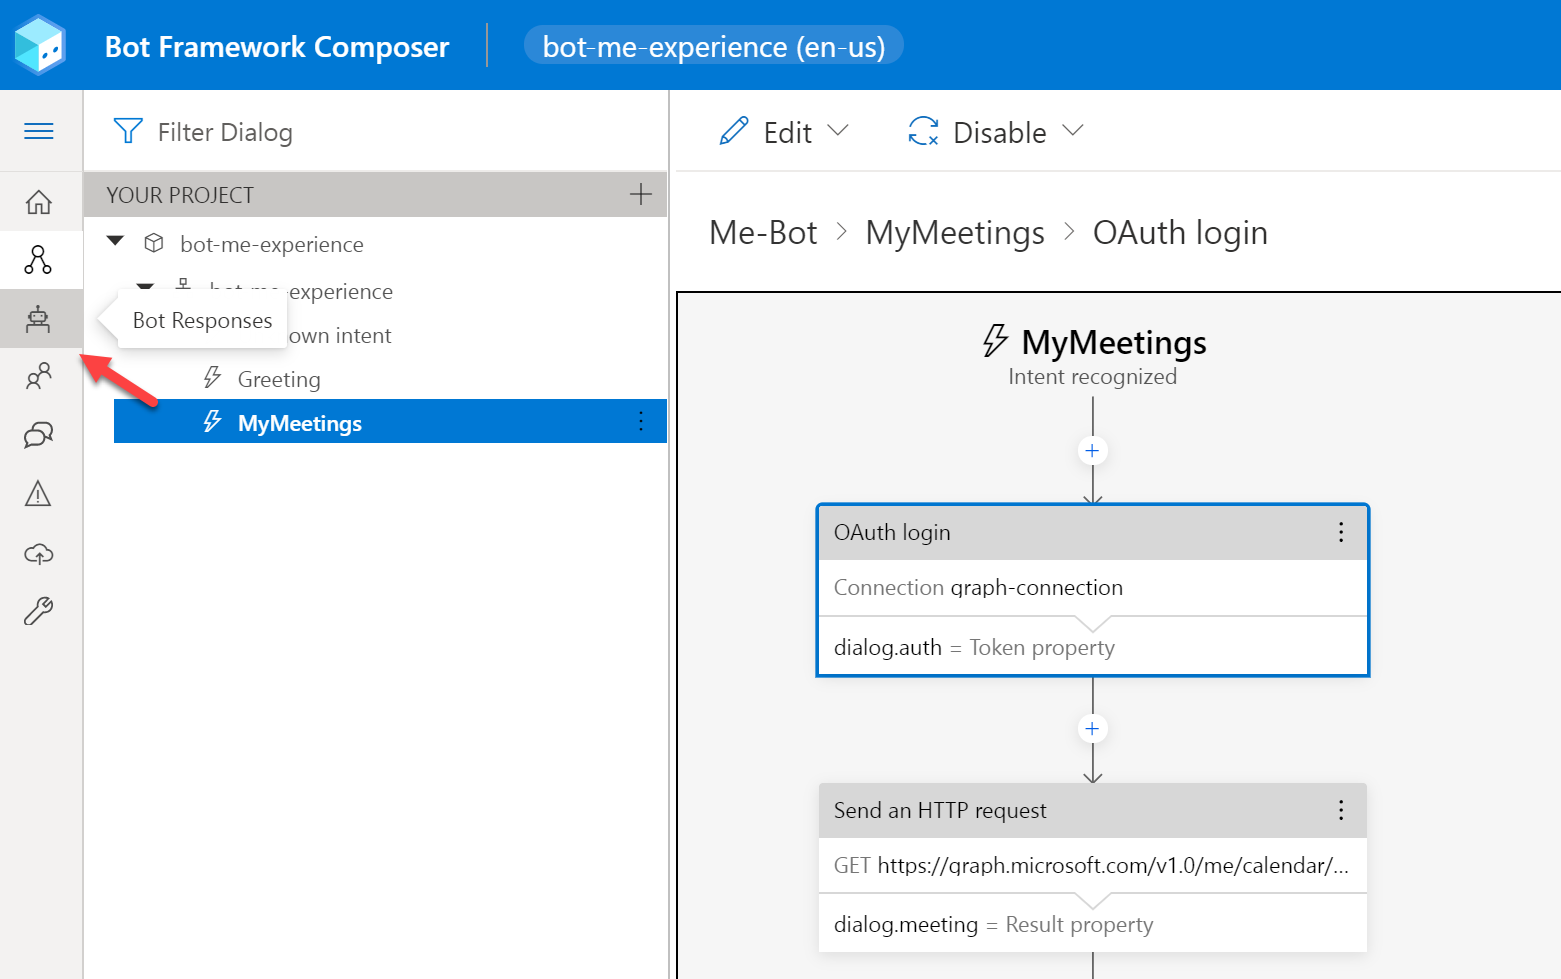Screen dimensions: 1561x979
Task: Click the Filter Dialog funnel icon
Action: coord(128,131)
